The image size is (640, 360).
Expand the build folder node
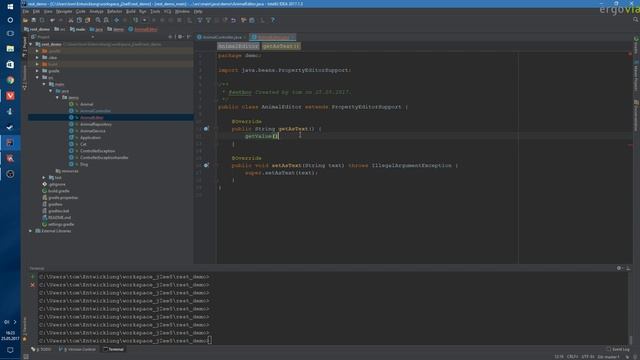tap(37, 64)
